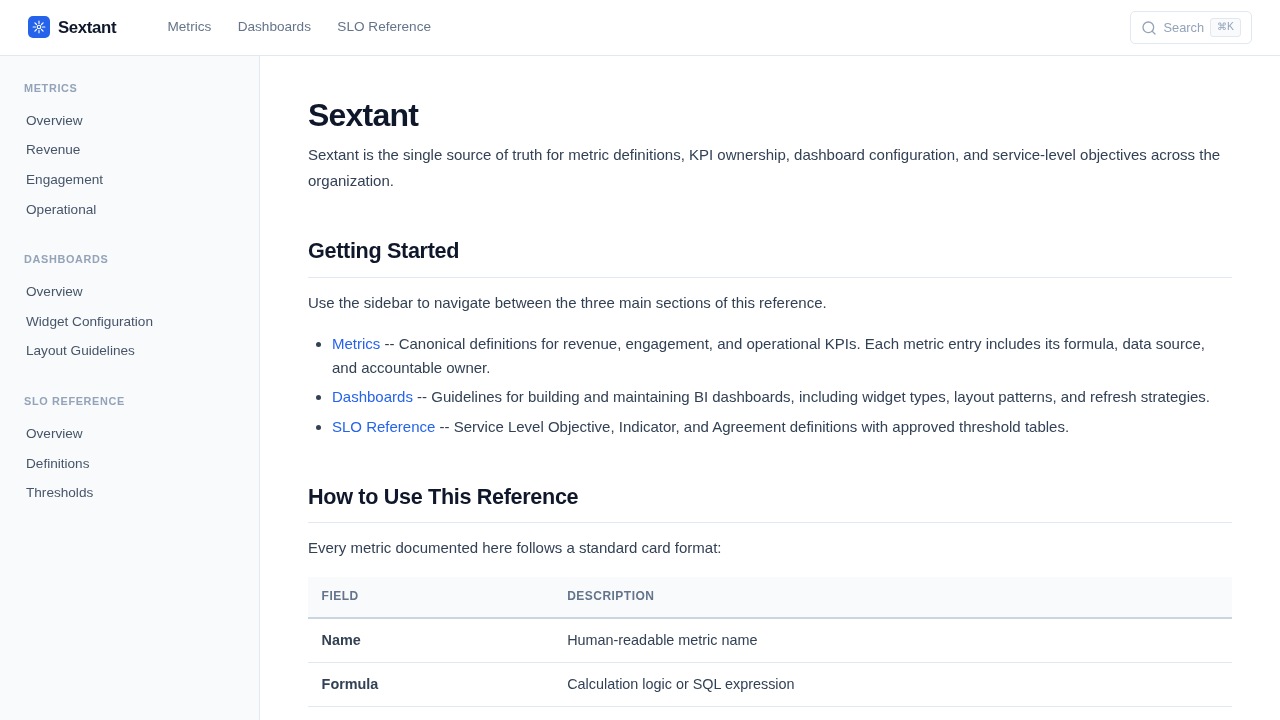This screenshot has height=720, width=1280.
Task: Follow the Metrics link in Getting Started
Action: click(356, 344)
